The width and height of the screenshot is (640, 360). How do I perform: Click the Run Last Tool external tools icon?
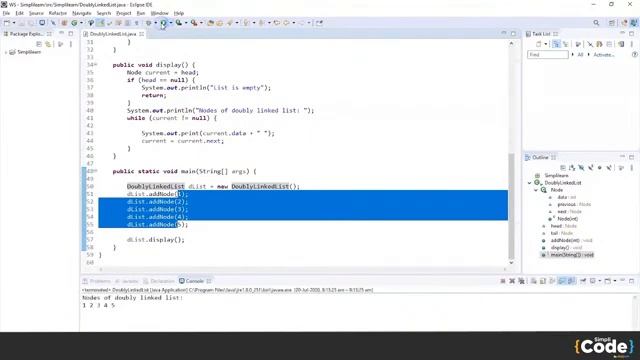194,23
